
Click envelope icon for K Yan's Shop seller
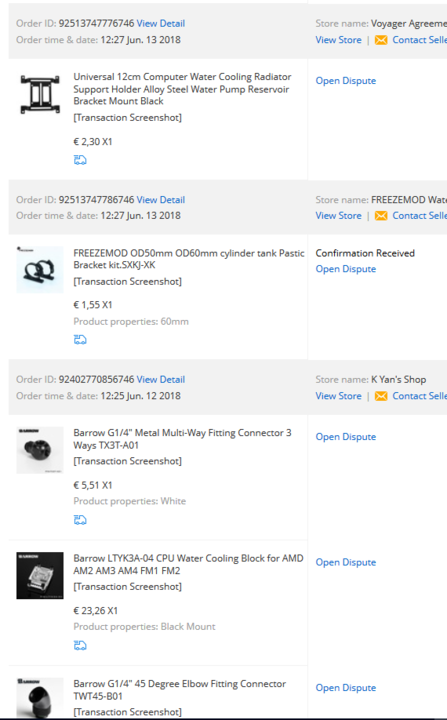381,396
